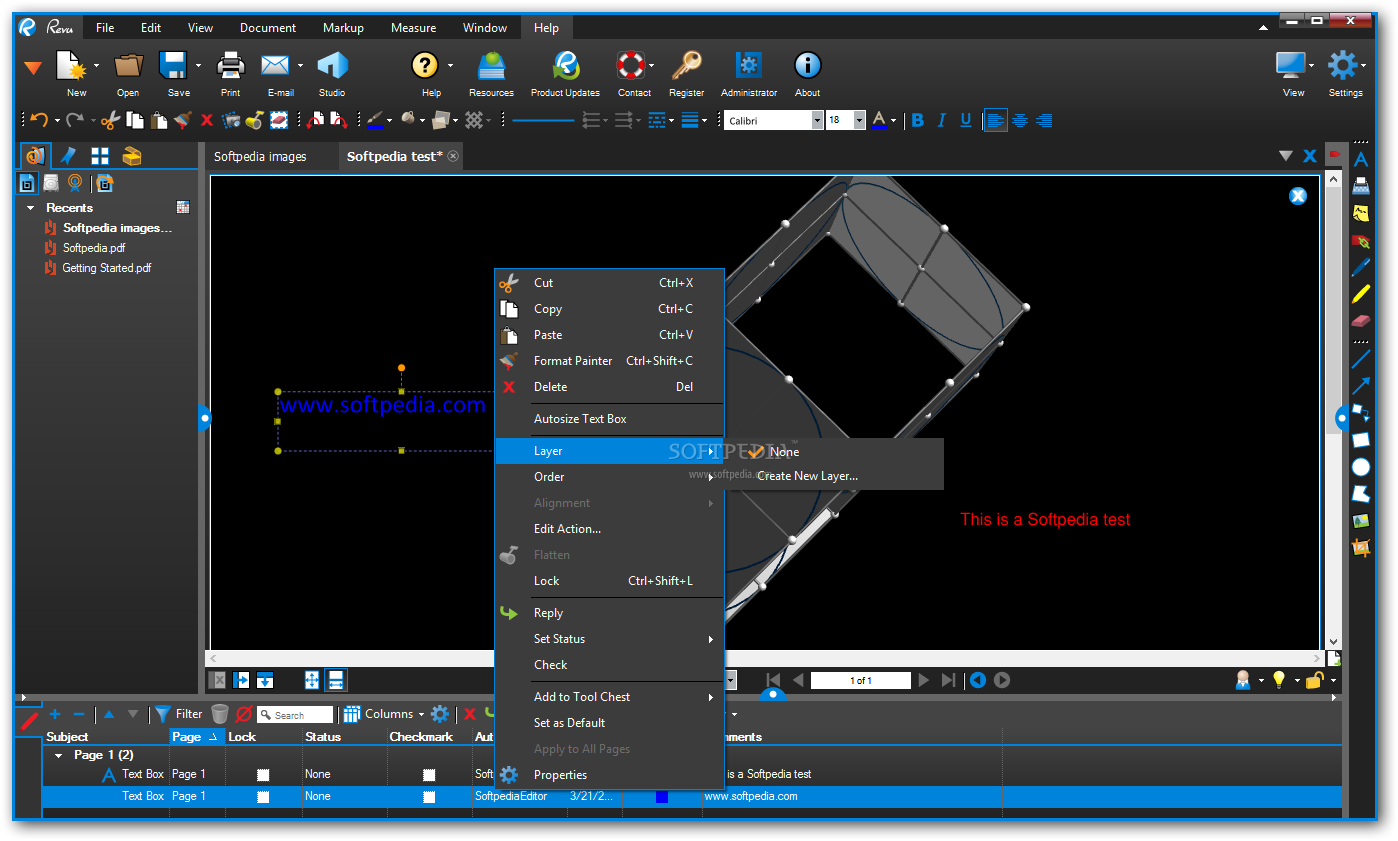Screen dimensions: 1398x841
Task: Open the Measure menu
Action: (414, 28)
